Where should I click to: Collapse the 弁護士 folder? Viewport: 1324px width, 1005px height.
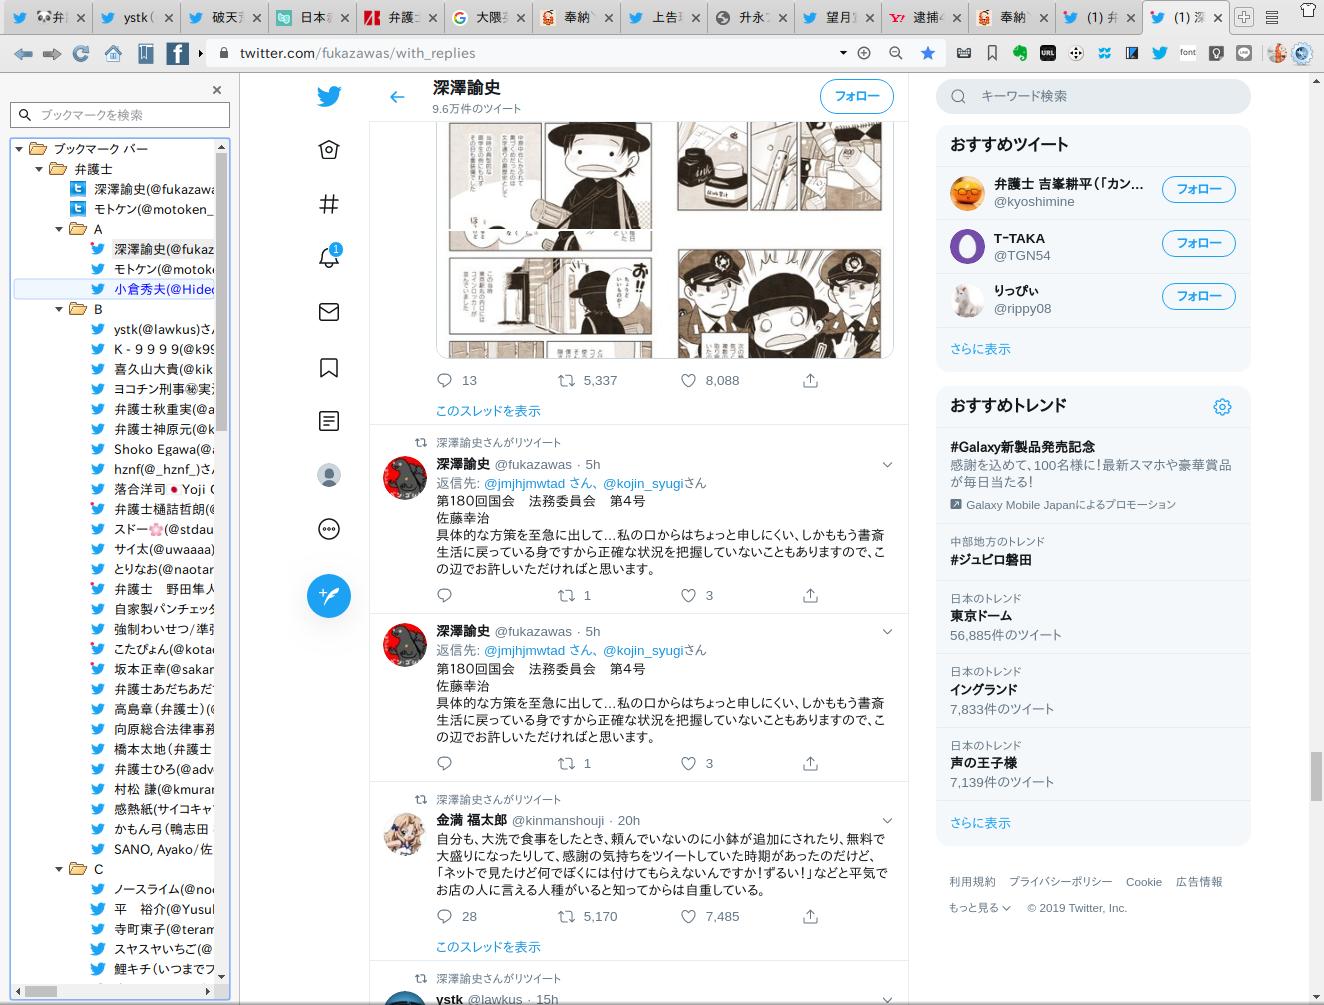pyautogui.click(x=39, y=169)
